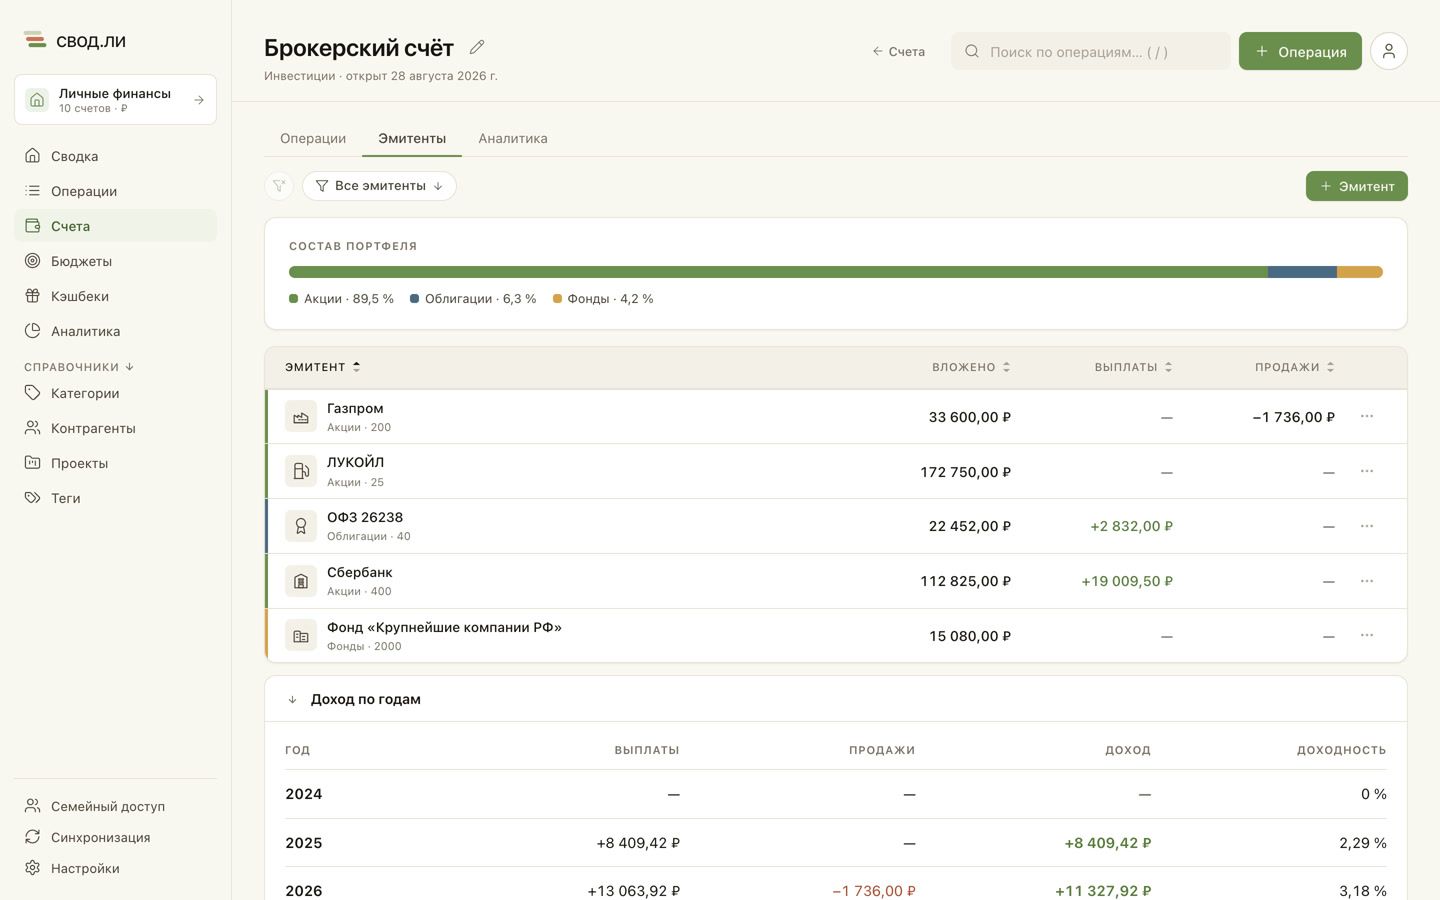Click the Сбербанк bank icon

coord(301,581)
